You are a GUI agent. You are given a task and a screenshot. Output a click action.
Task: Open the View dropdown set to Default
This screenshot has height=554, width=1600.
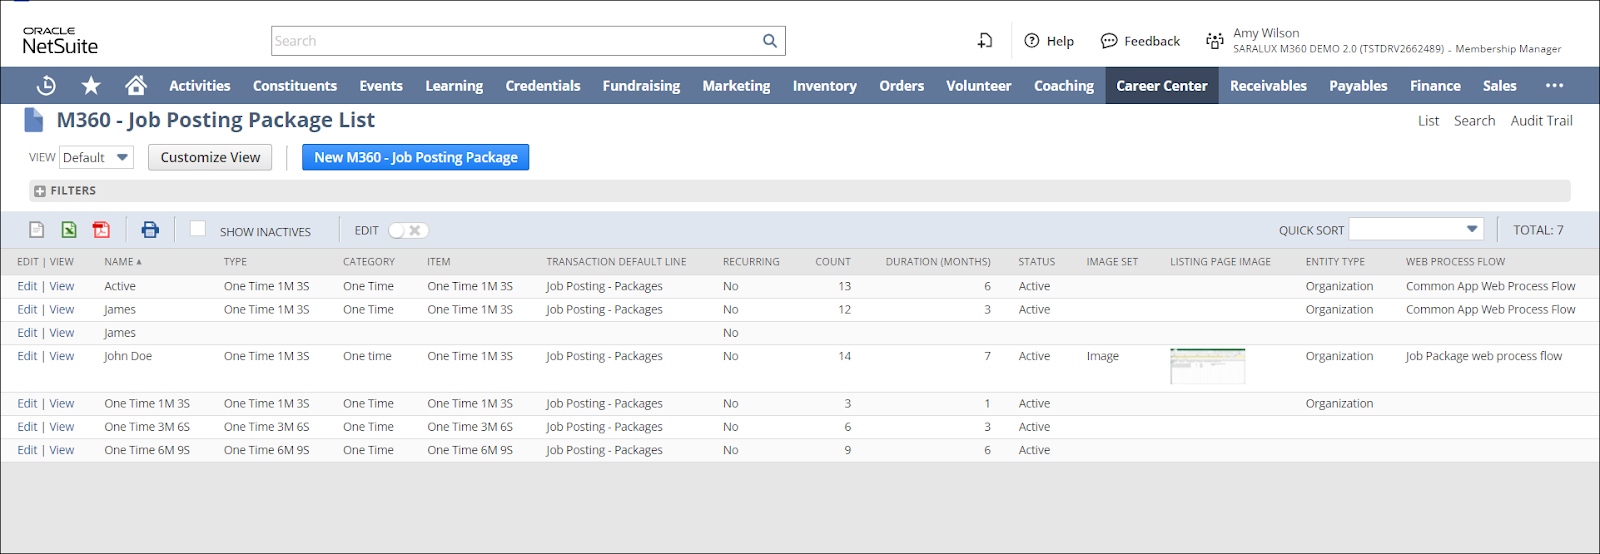point(96,157)
